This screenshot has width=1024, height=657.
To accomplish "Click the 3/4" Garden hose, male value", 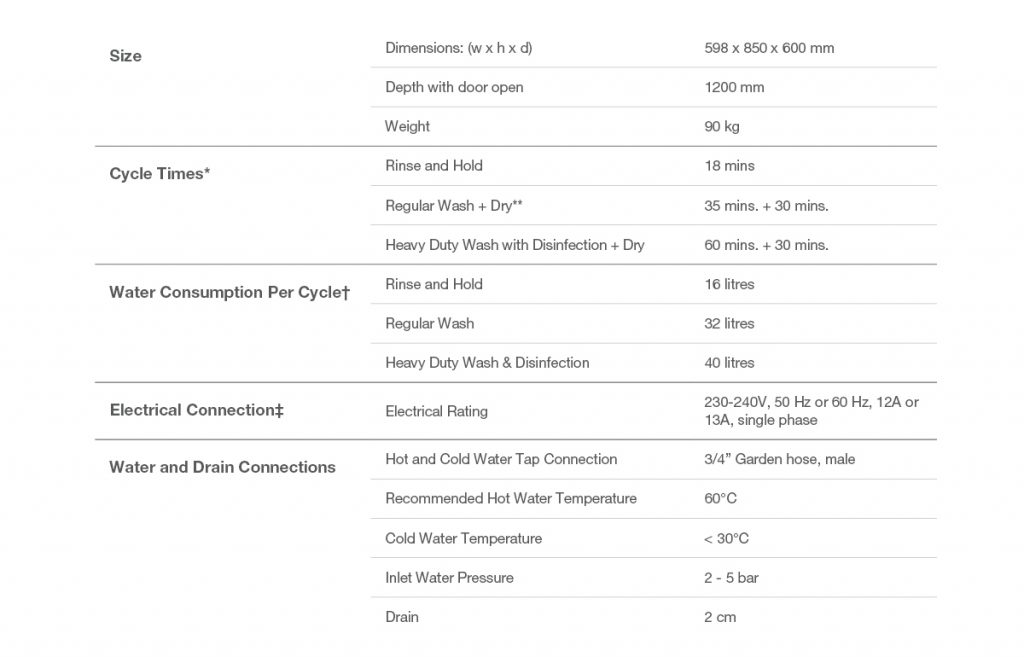I will click(x=779, y=460).
